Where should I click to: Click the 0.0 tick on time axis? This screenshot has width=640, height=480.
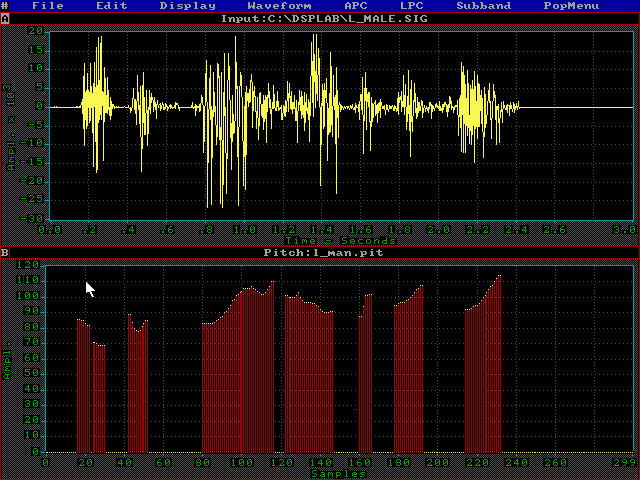point(50,230)
